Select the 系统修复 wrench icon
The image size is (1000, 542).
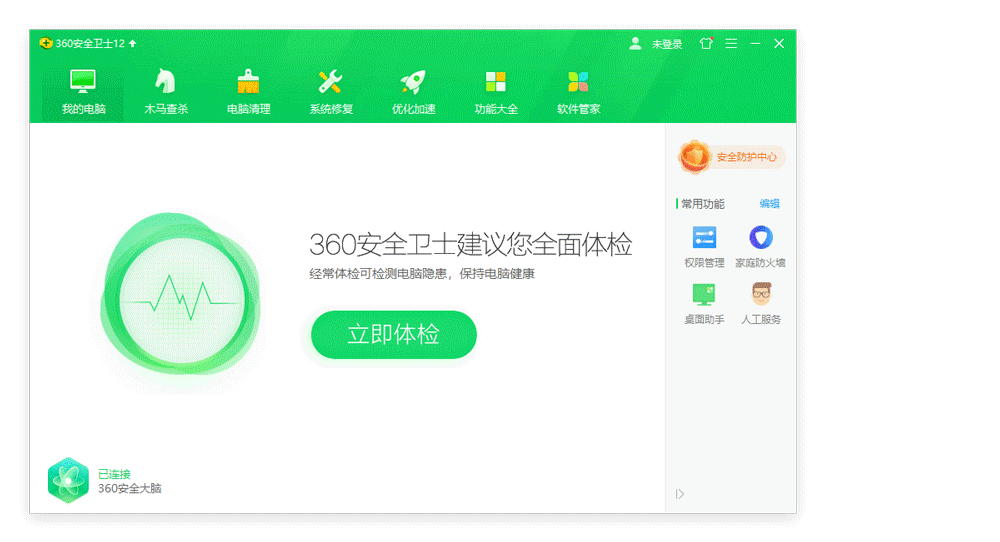[330, 82]
